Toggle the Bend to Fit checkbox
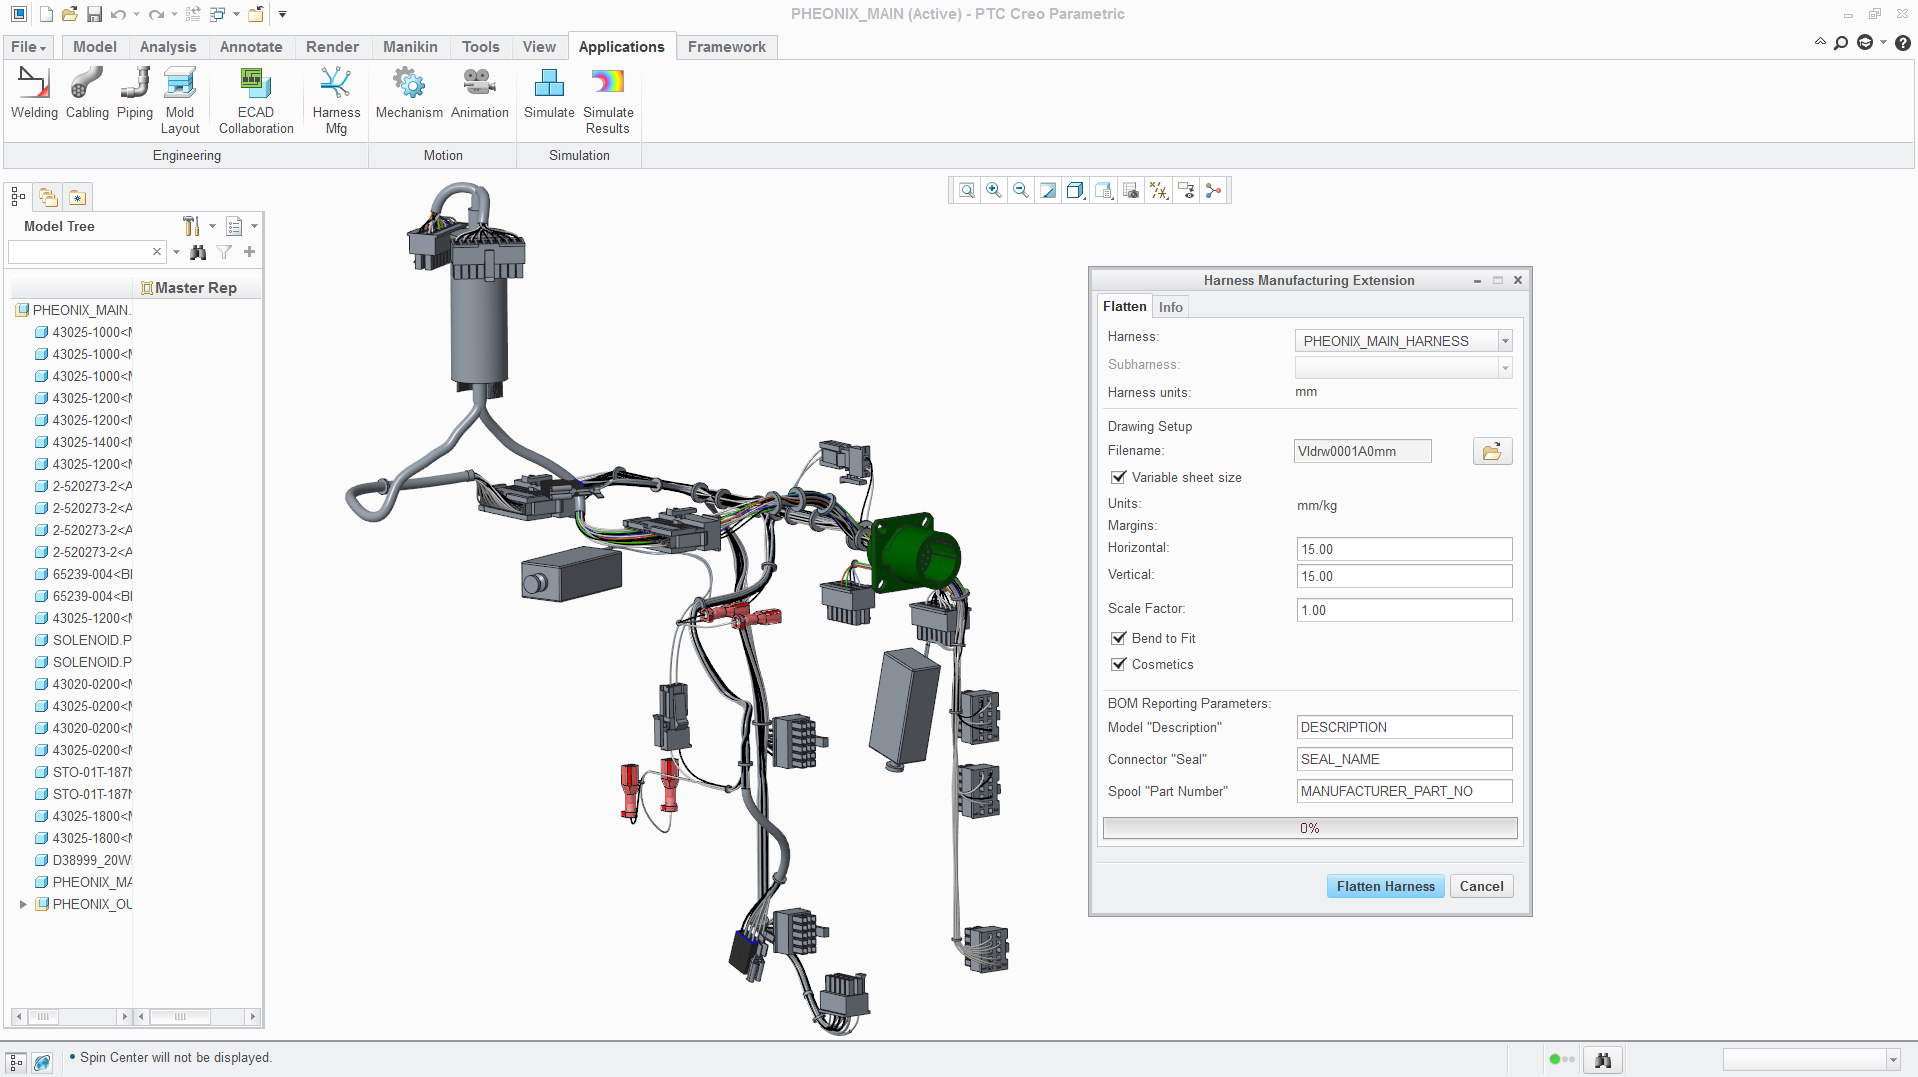Screen dimensions: 1918x1077 (x=1119, y=638)
